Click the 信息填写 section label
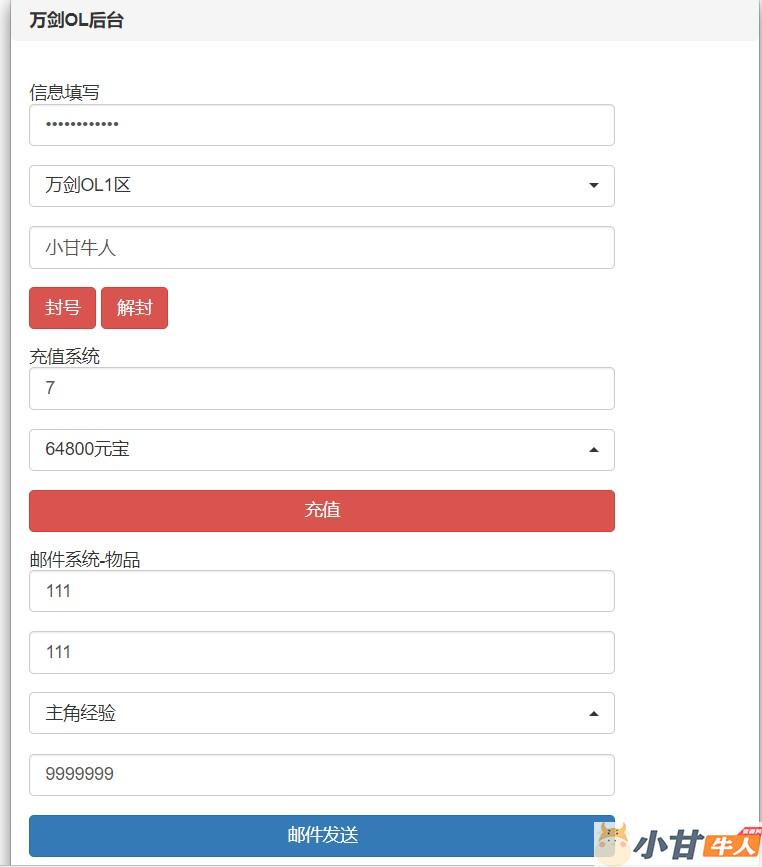Image resolution: width=762 pixels, height=867 pixels. [65, 92]
